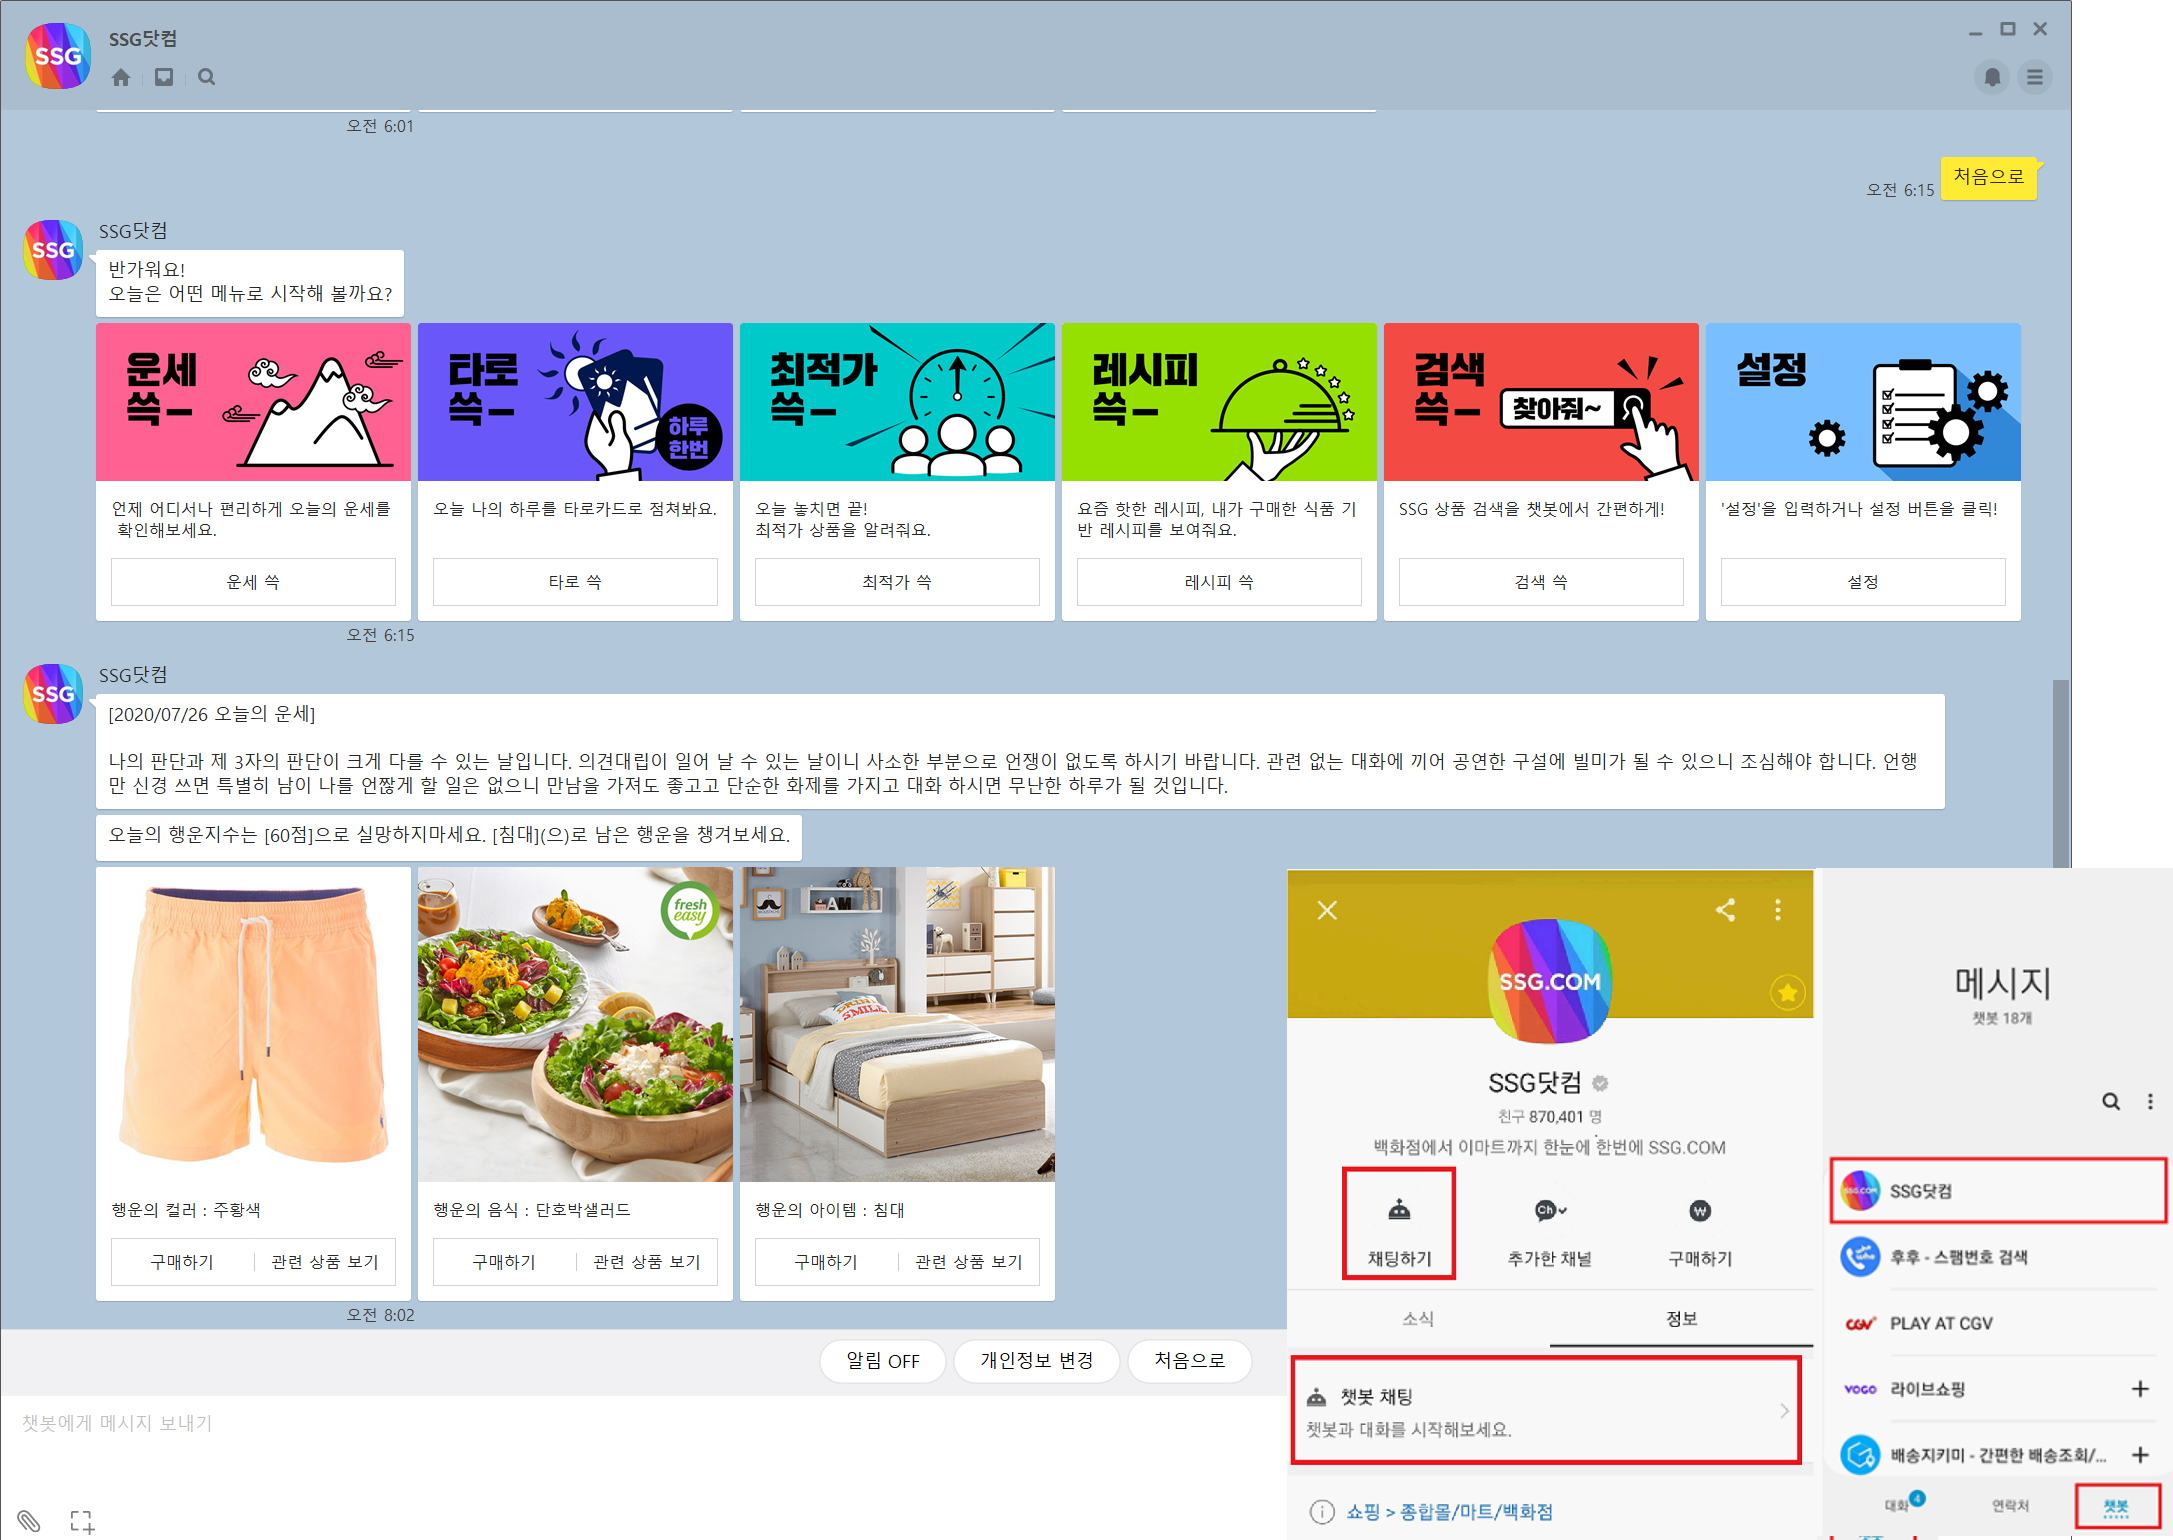The height and width of the screenshot is (1540, 2173).
Task: Click the share icon on profile
Action: [1725, 910]
